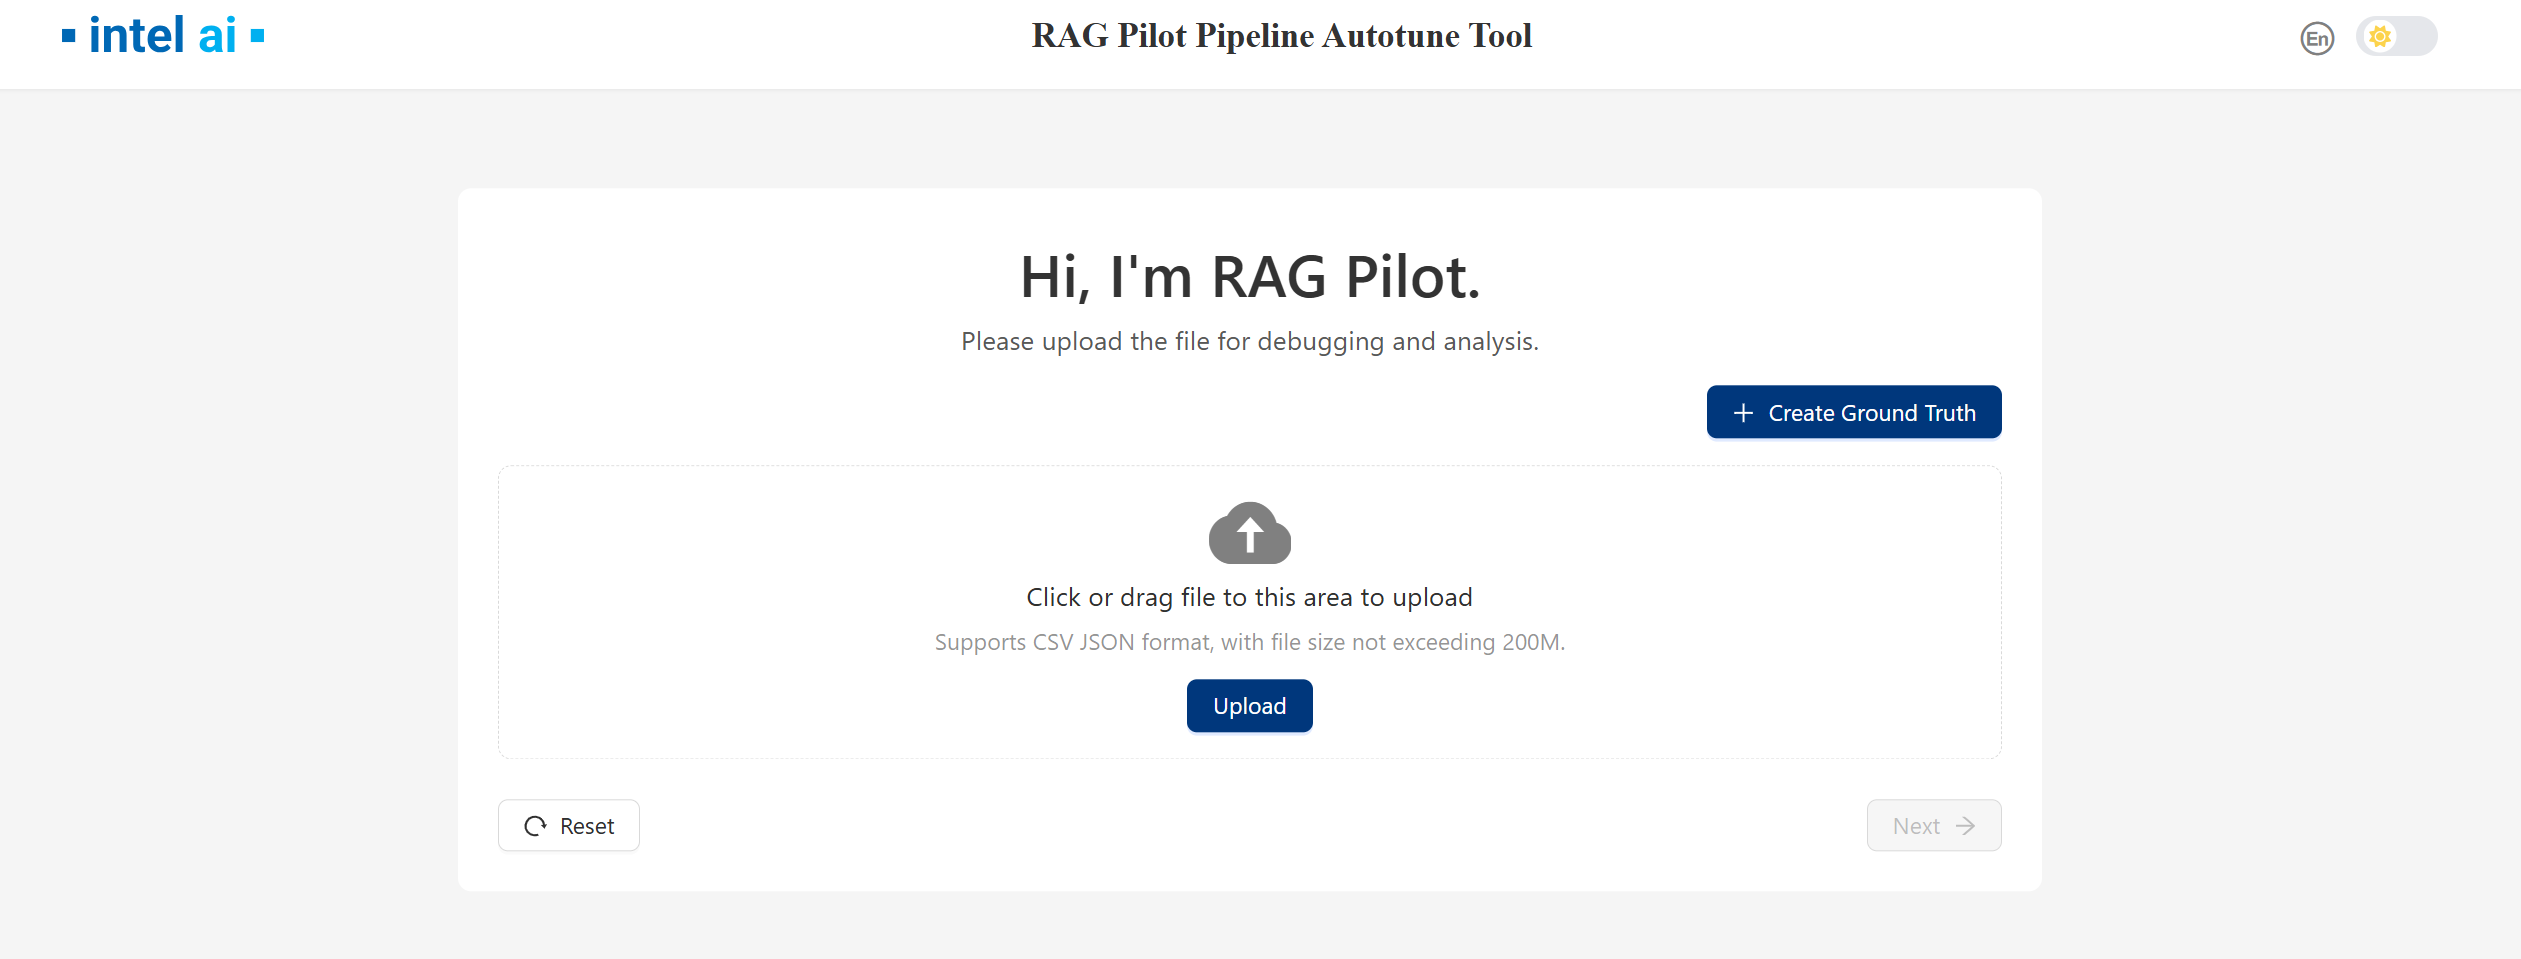Viewport: 2521px width, 959px height.
Task: Click the cloud upload icon
Action: coord(1249,533)
